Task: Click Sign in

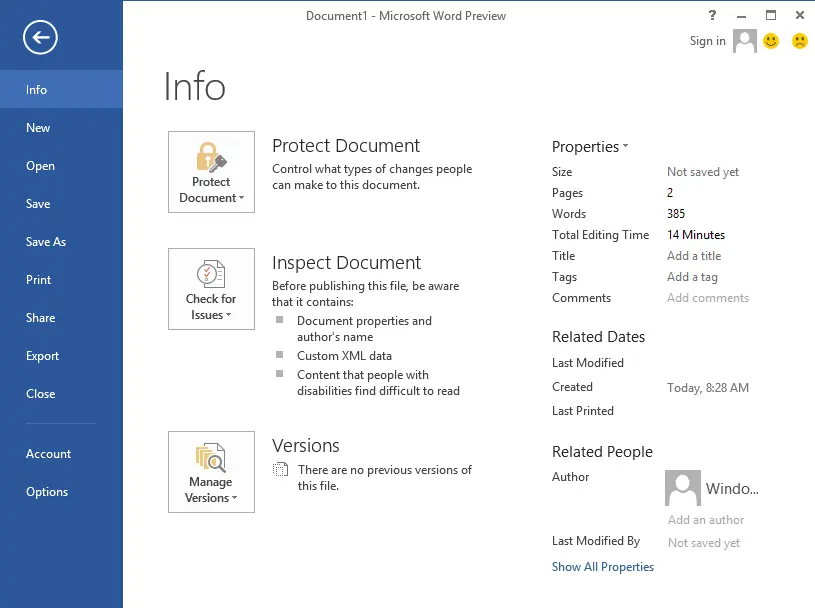Action: [x=709, y=41]
